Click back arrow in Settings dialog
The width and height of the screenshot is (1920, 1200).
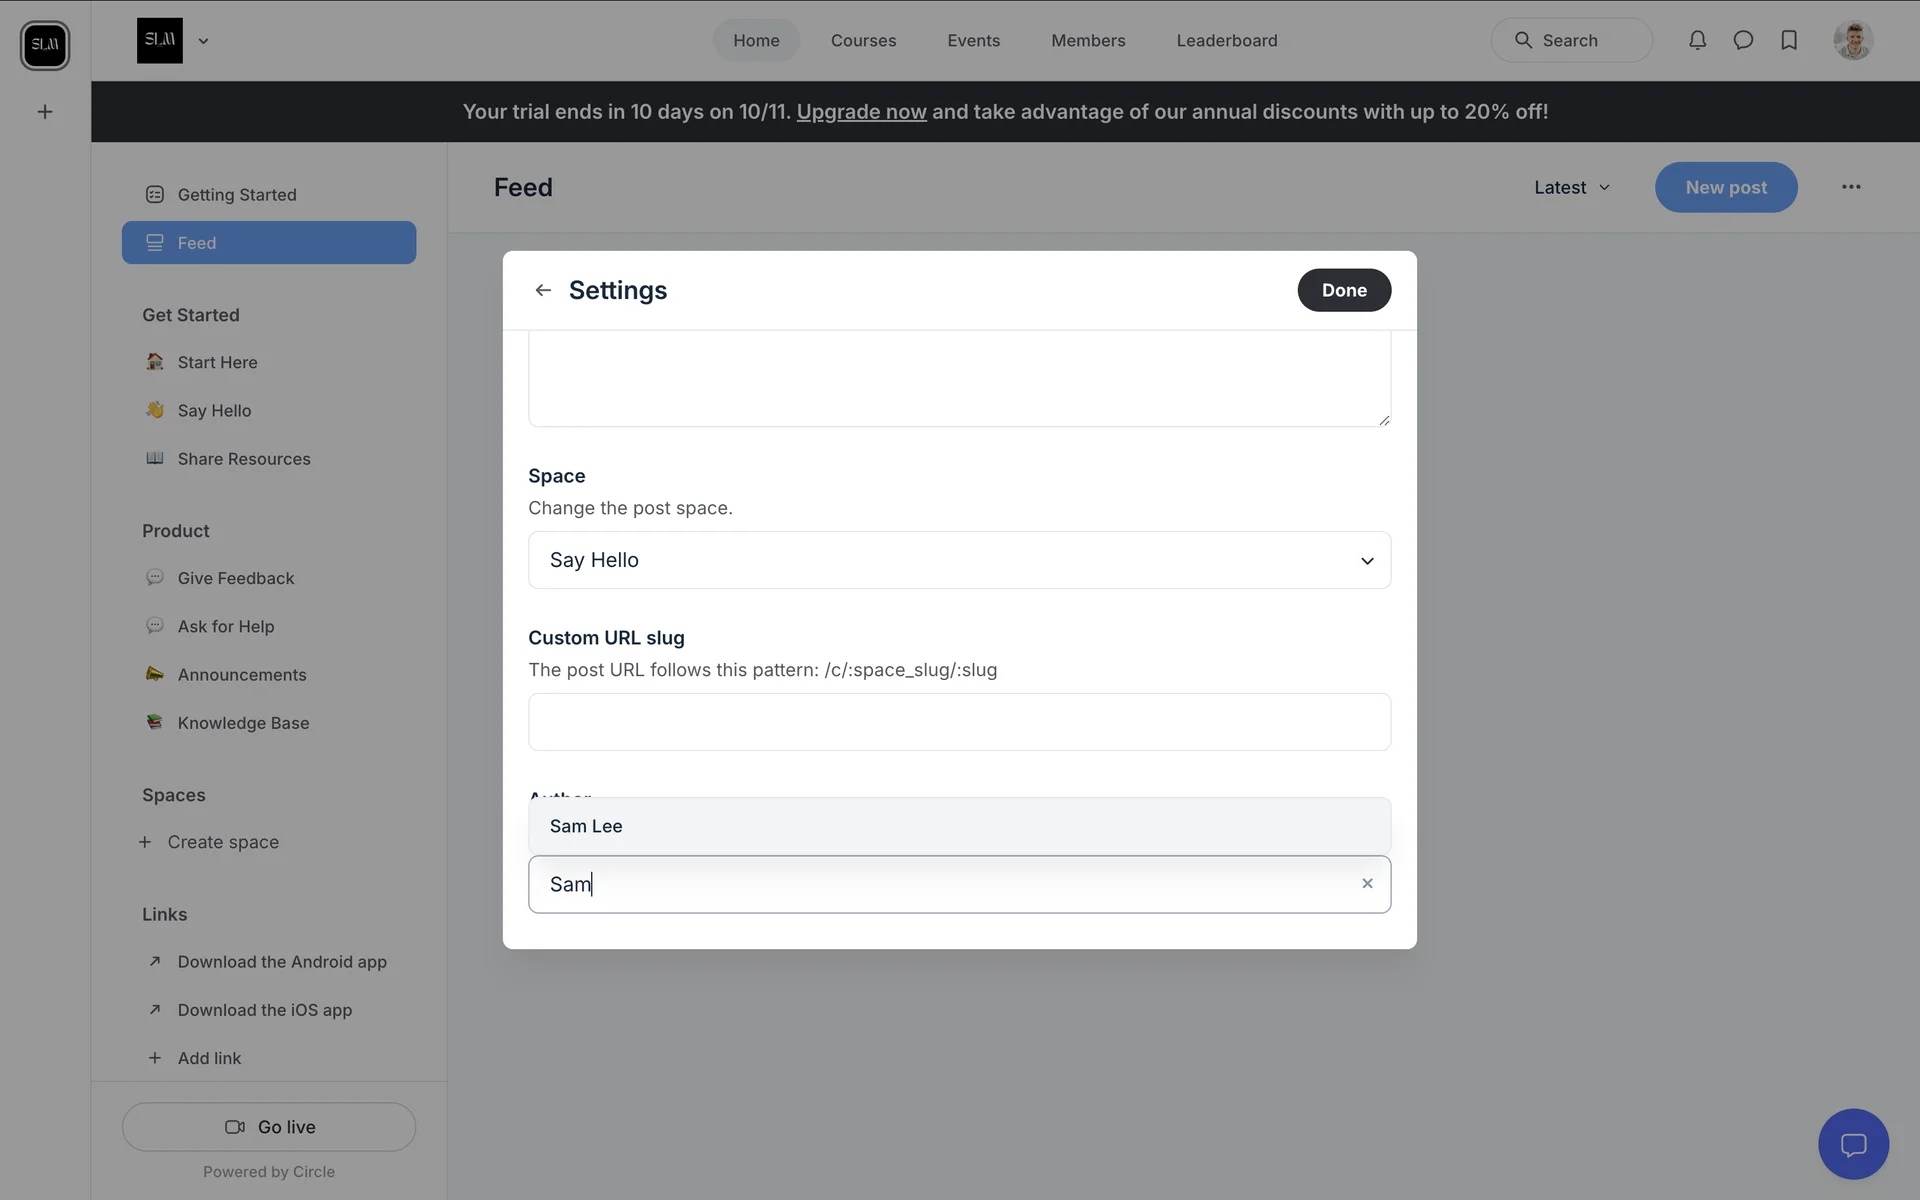pyautogui.click(x=543, y=290)
